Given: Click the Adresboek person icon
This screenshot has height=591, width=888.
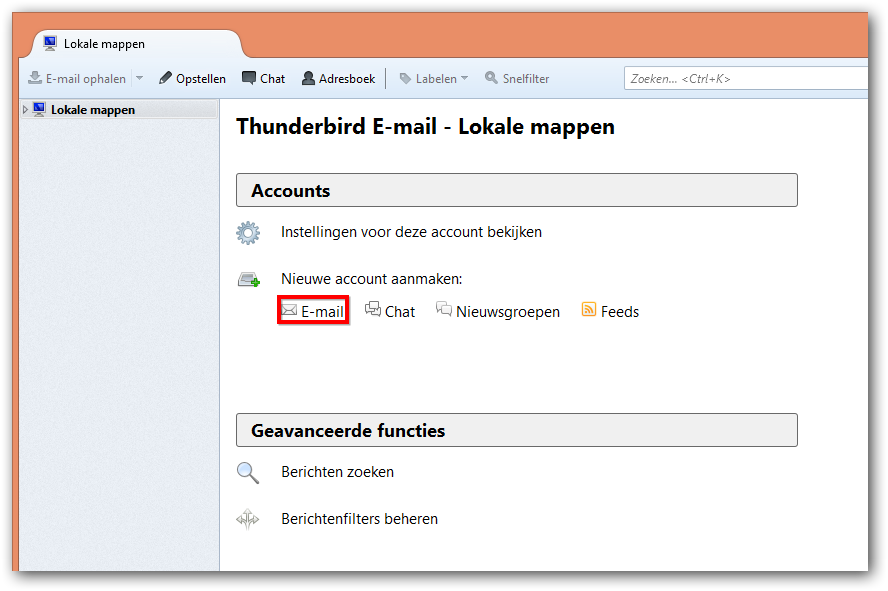Looking at the screenshot, I should [308, 78].
